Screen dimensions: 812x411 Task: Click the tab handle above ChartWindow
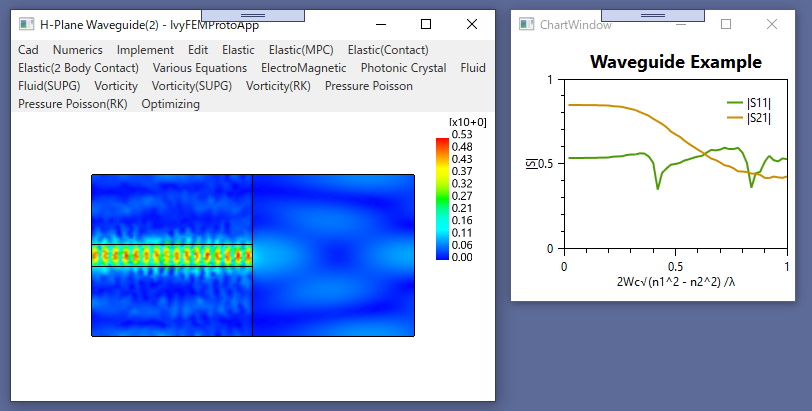tap(652, 16)
